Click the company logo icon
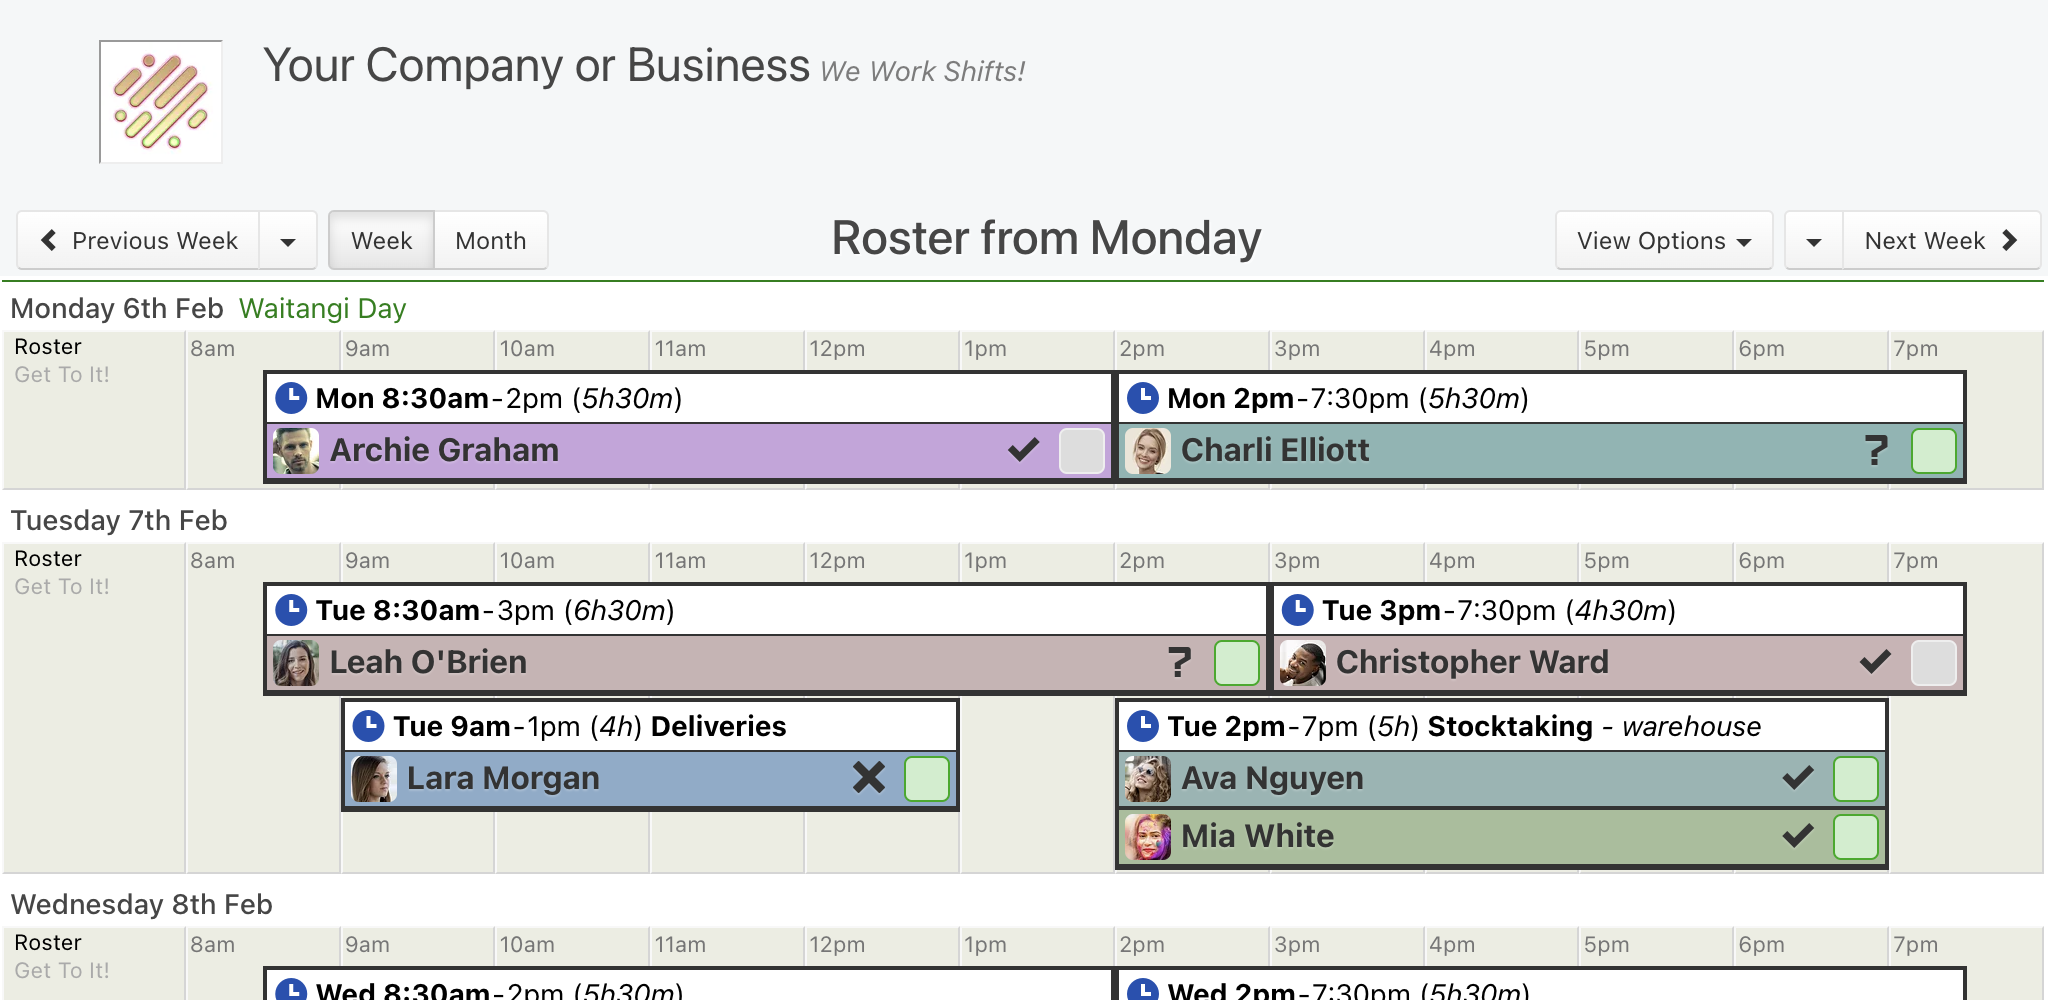2048x1000 pixels. pos(161,102)
